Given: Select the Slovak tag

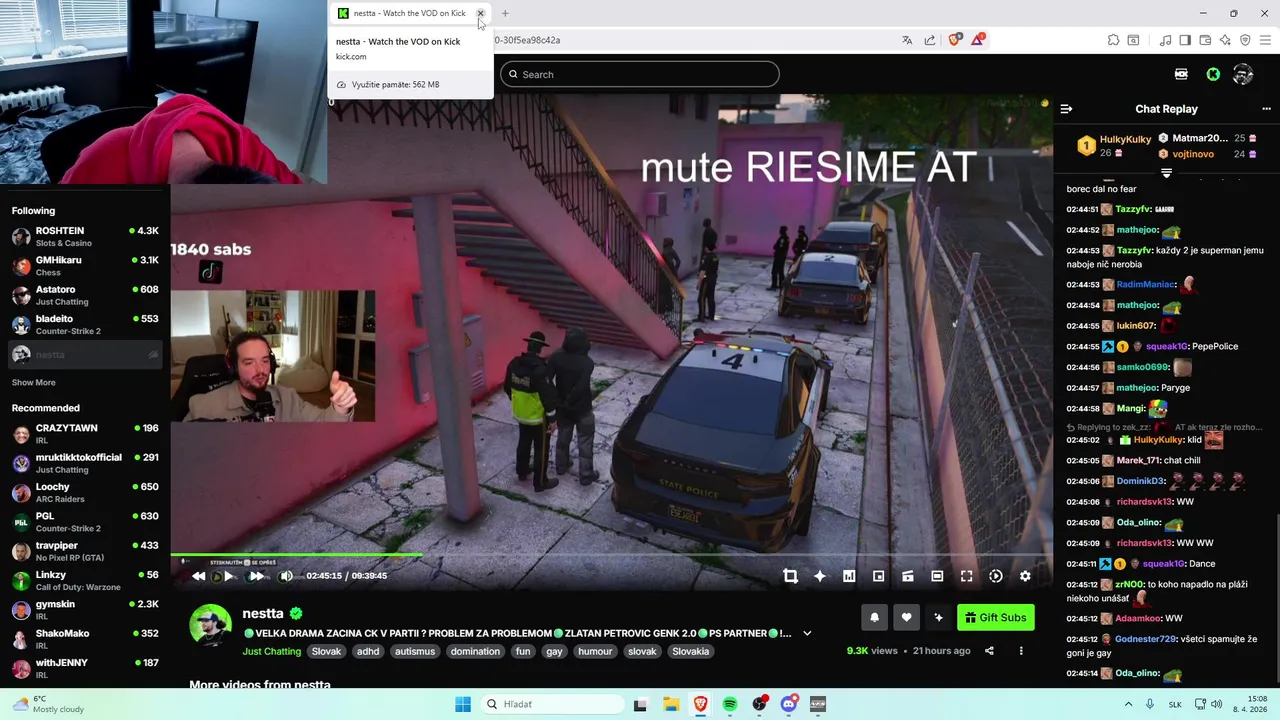Looking at the screenshot, I should (x=326, y=651).
